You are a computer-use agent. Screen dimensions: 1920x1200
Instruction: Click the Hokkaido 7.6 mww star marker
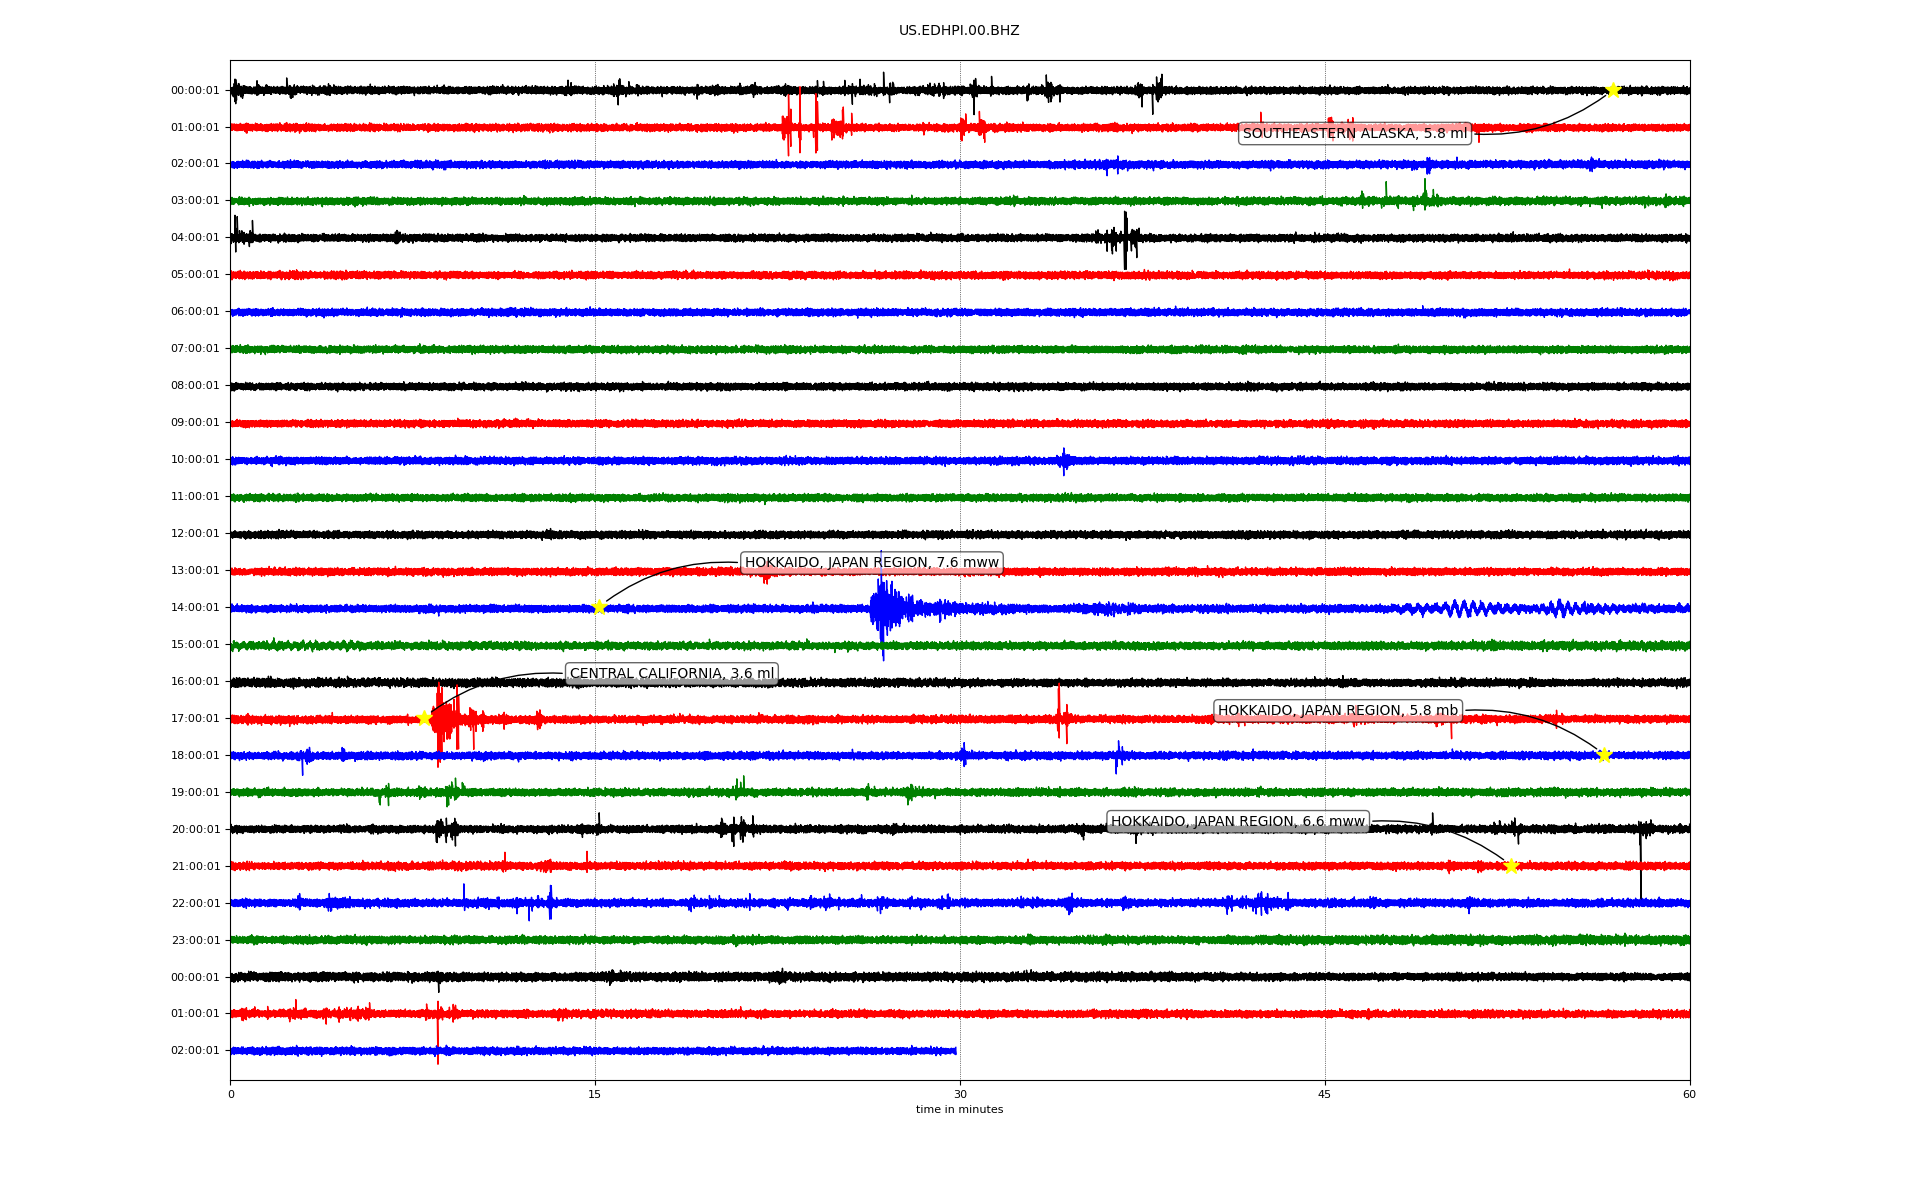click(x=599, y=607)
